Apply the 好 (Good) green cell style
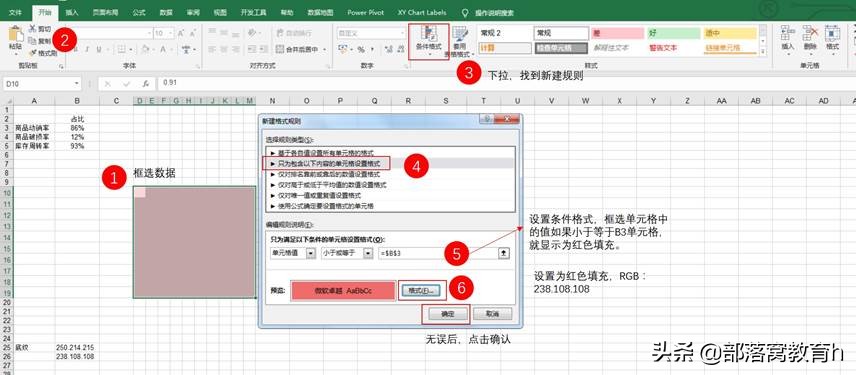 673,33
